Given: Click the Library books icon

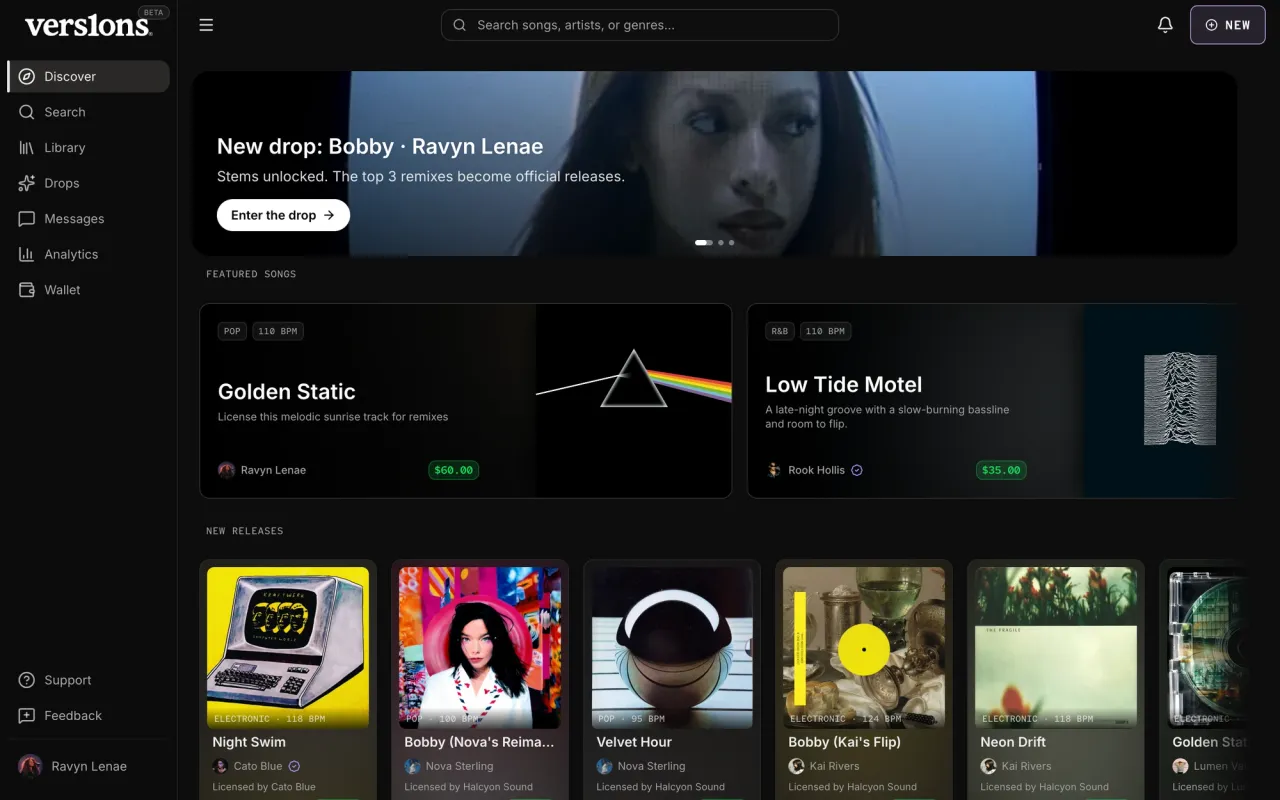Looking at the screenshot, I should tap(27, 148).
